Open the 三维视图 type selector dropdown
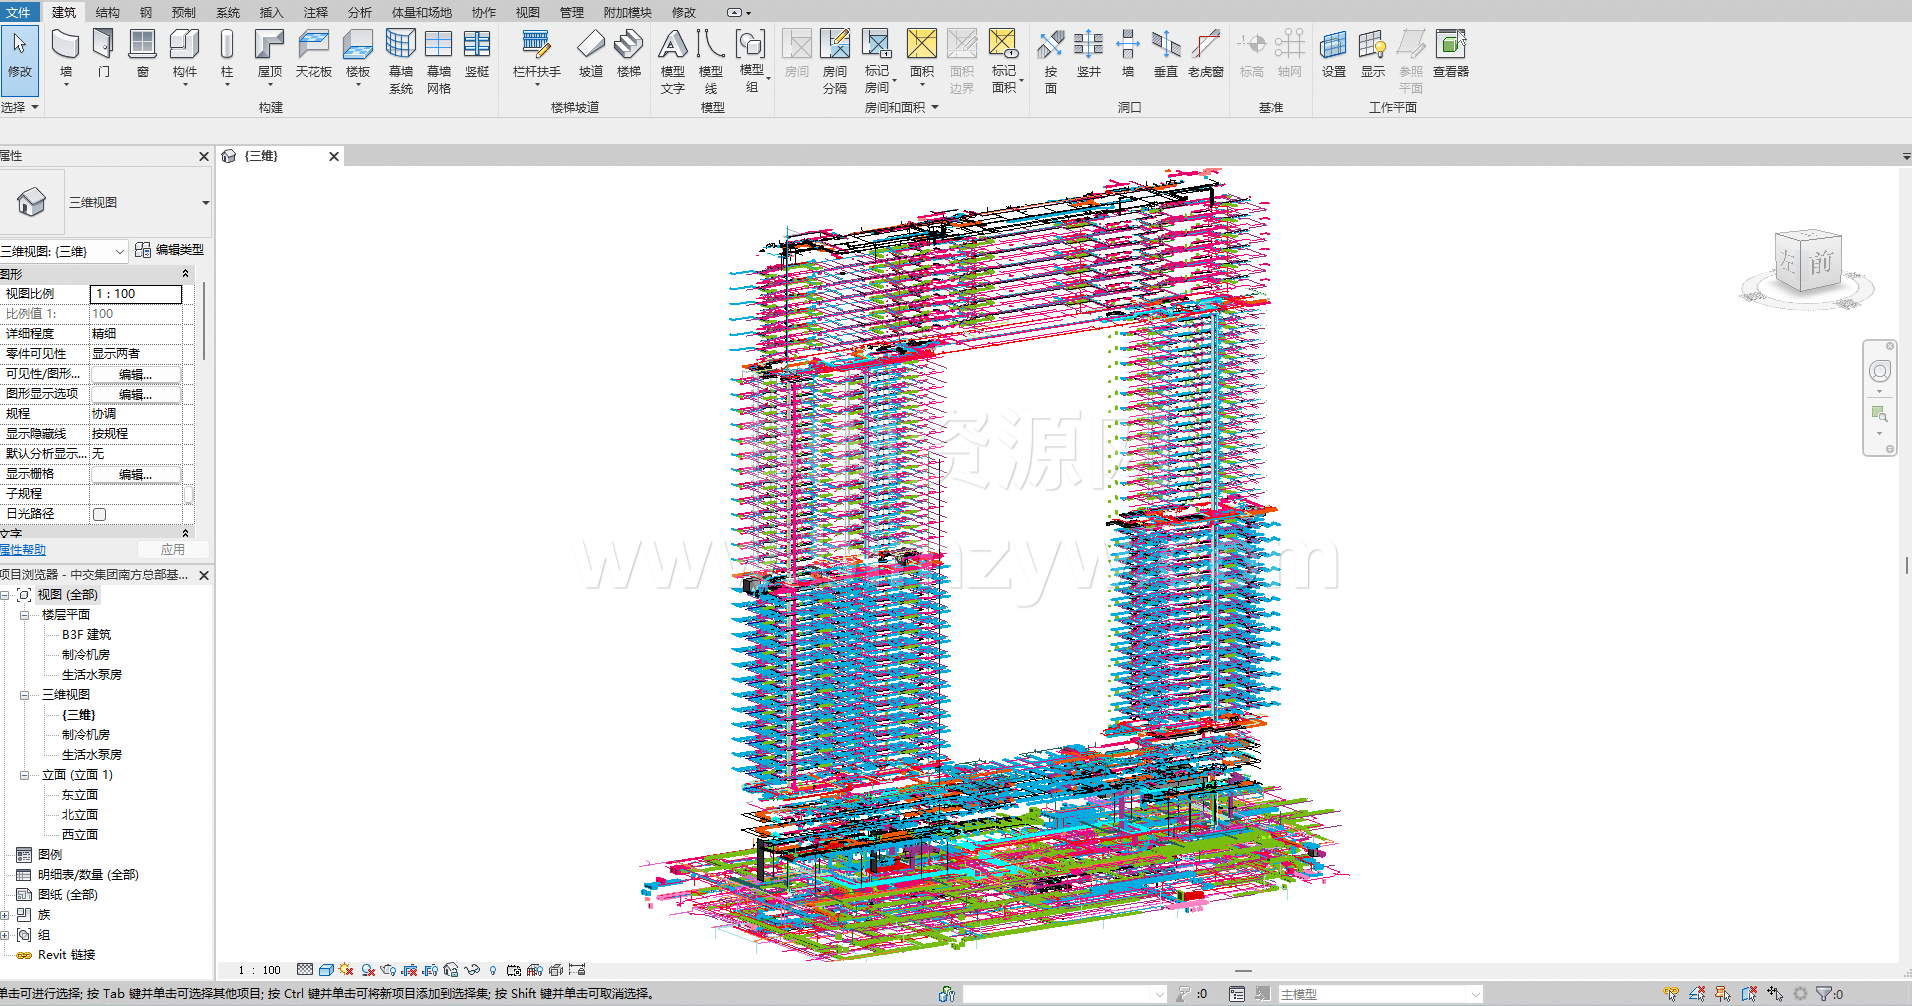Viewport: 1912px width, 1006px height. pos(205,203)
